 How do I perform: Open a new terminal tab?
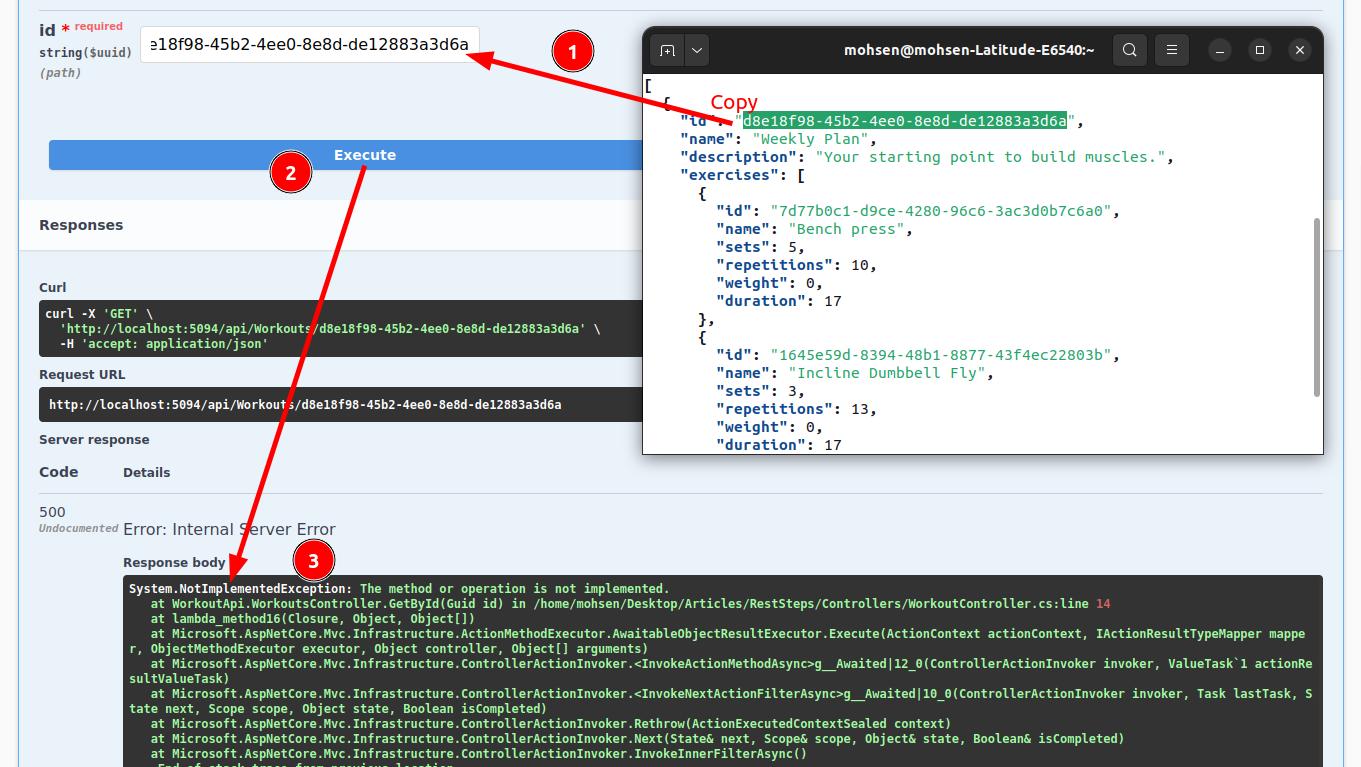click(667, 50)
